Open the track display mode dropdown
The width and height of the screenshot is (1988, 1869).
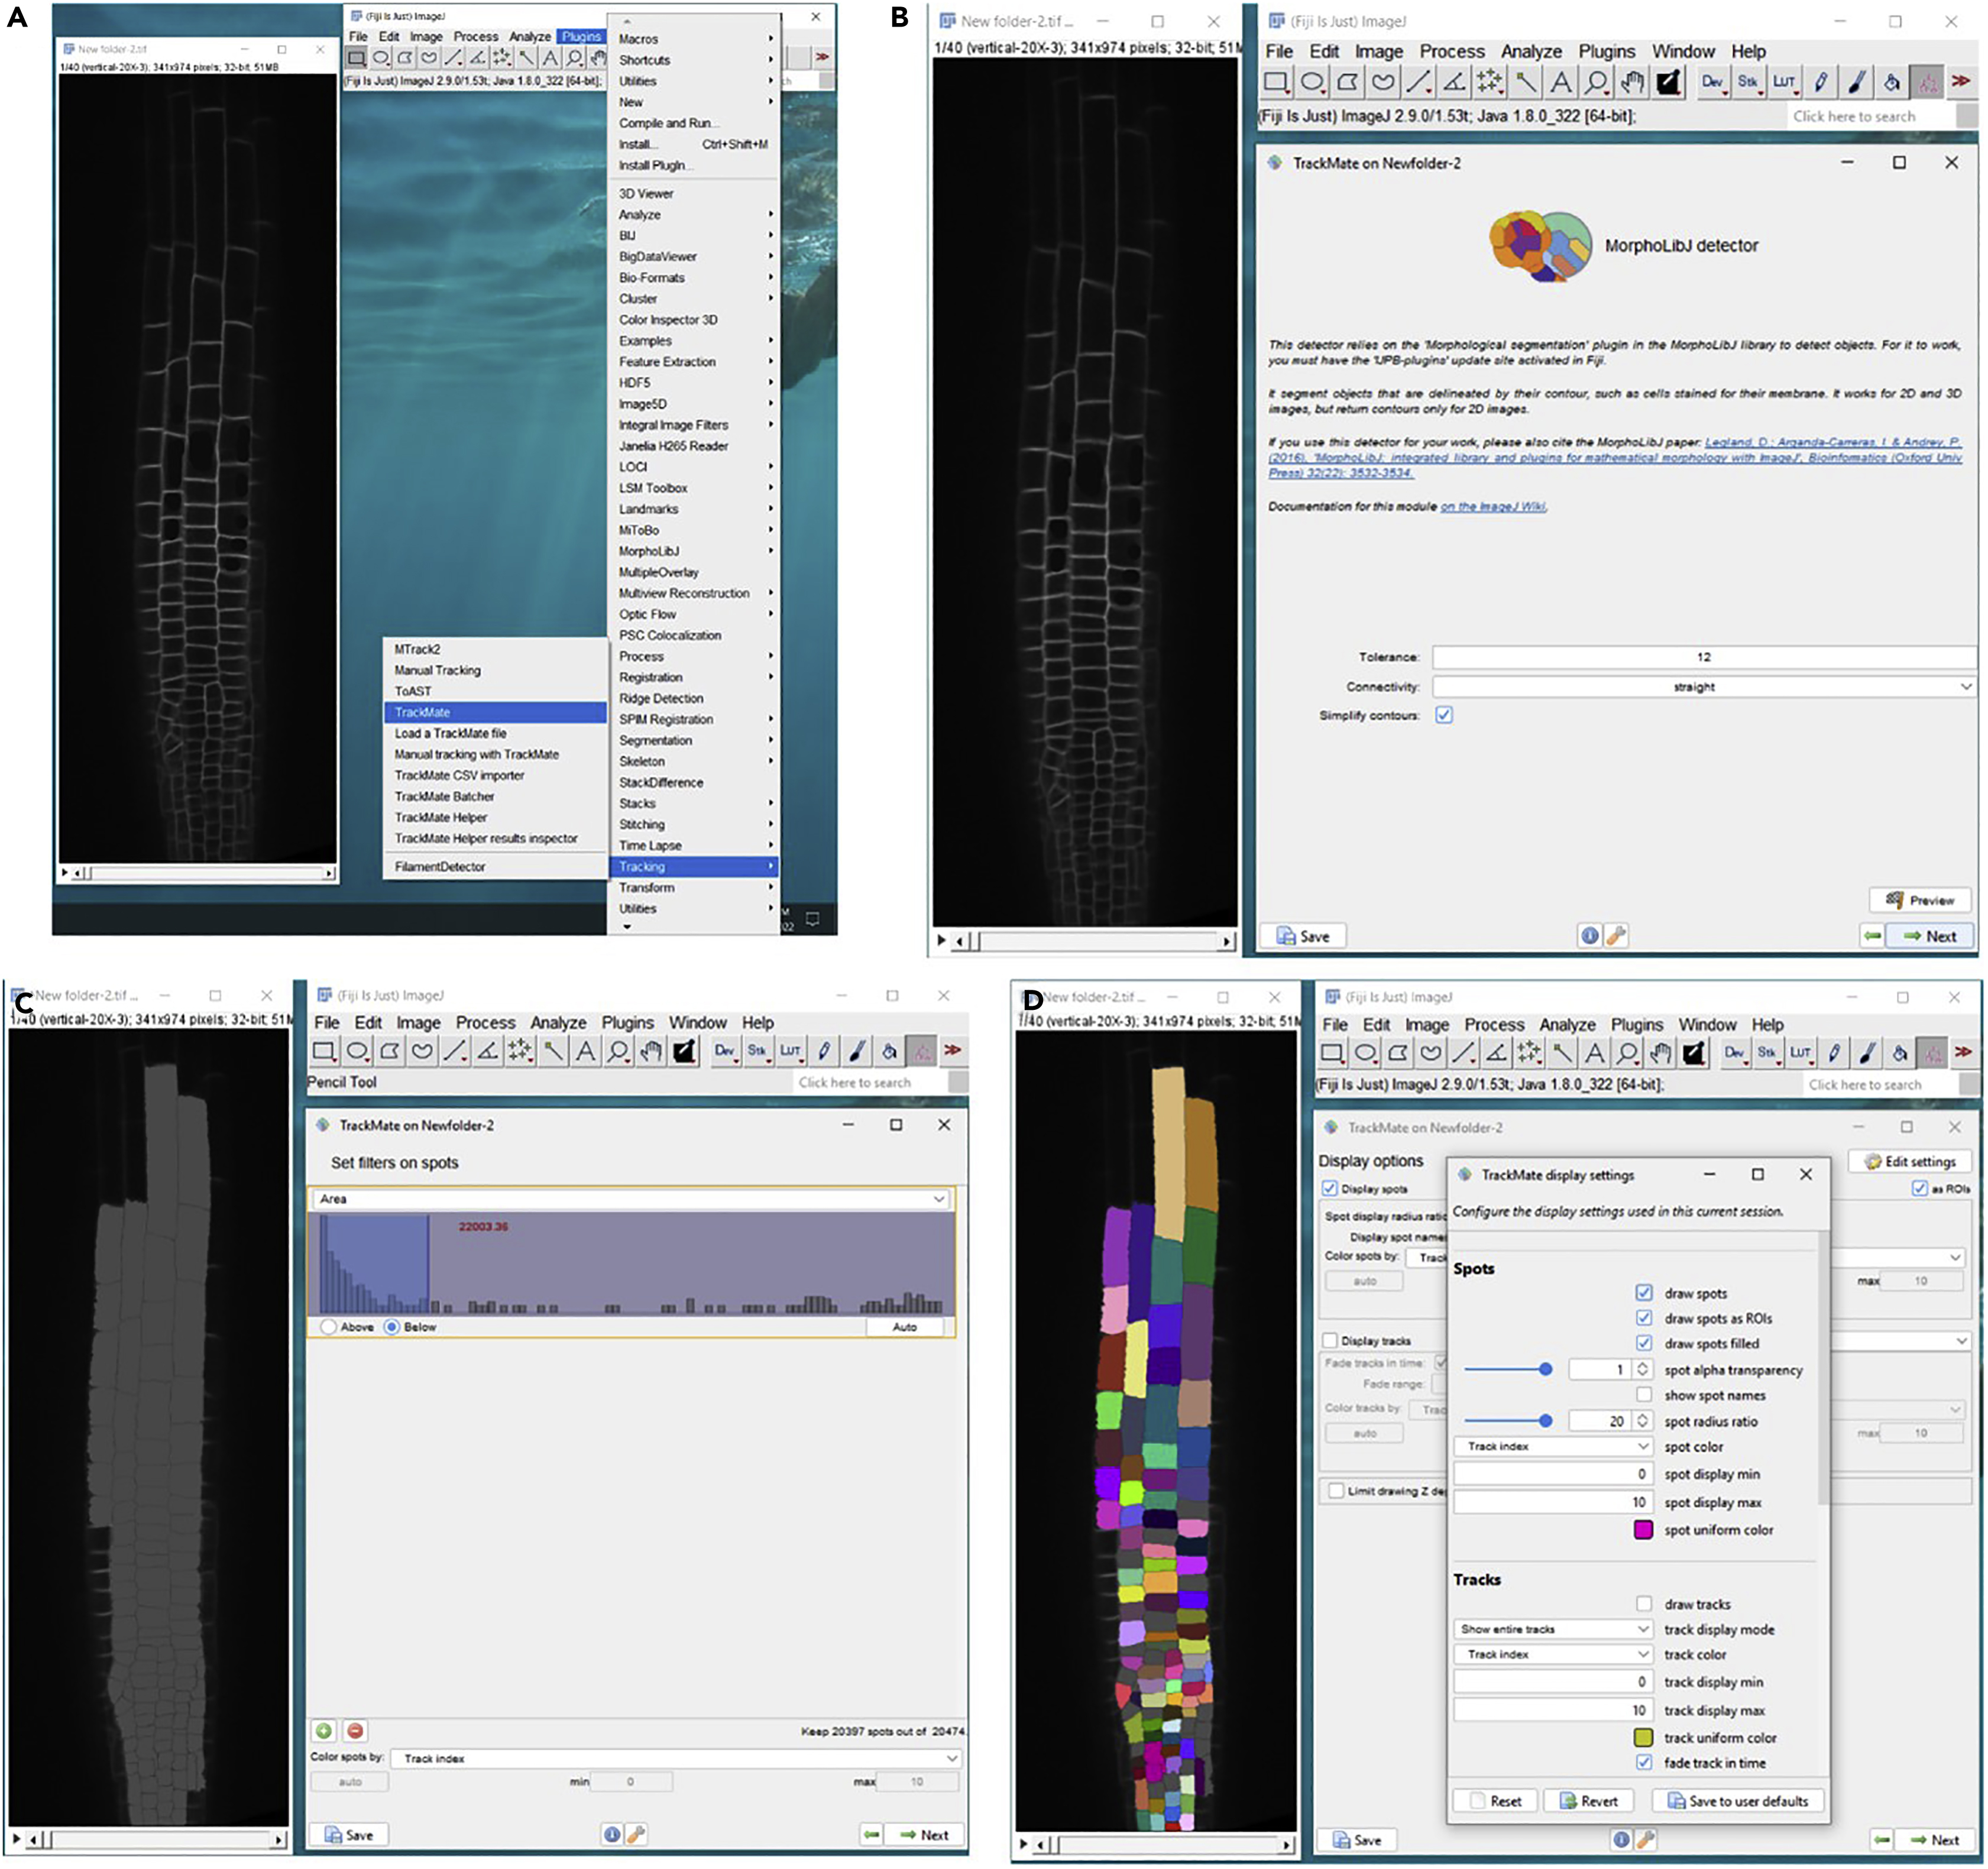[1552, 1629]
